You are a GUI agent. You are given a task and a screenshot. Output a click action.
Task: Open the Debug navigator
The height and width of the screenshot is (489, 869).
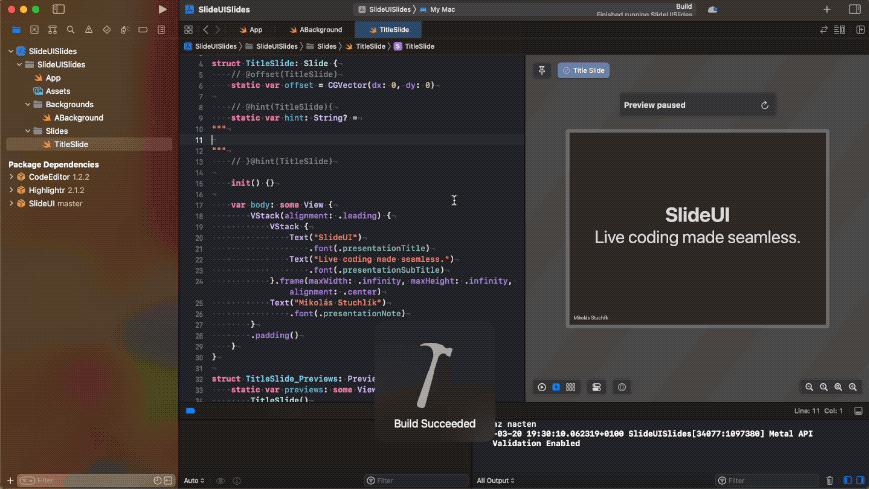click(125, 30)
